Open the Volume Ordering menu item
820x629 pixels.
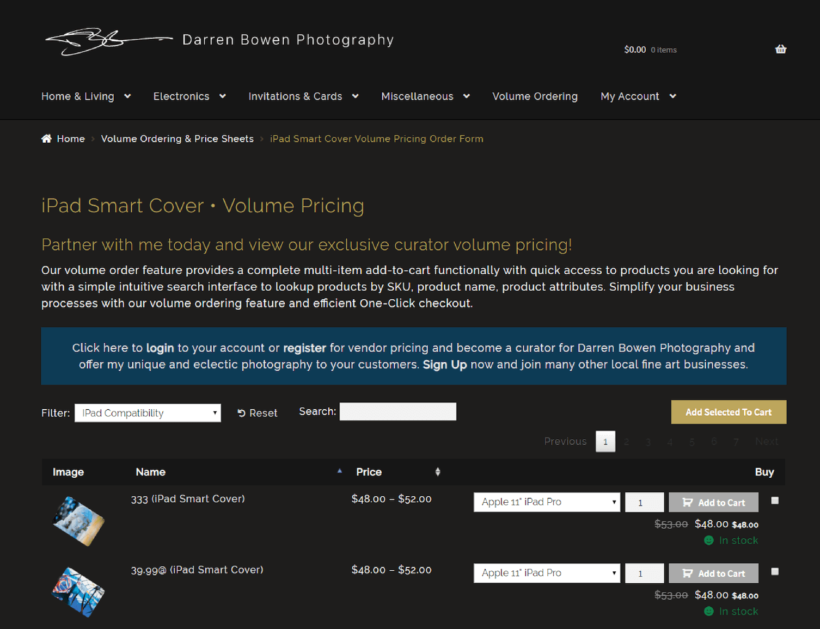pyautogui.click(x=534, y=97)
